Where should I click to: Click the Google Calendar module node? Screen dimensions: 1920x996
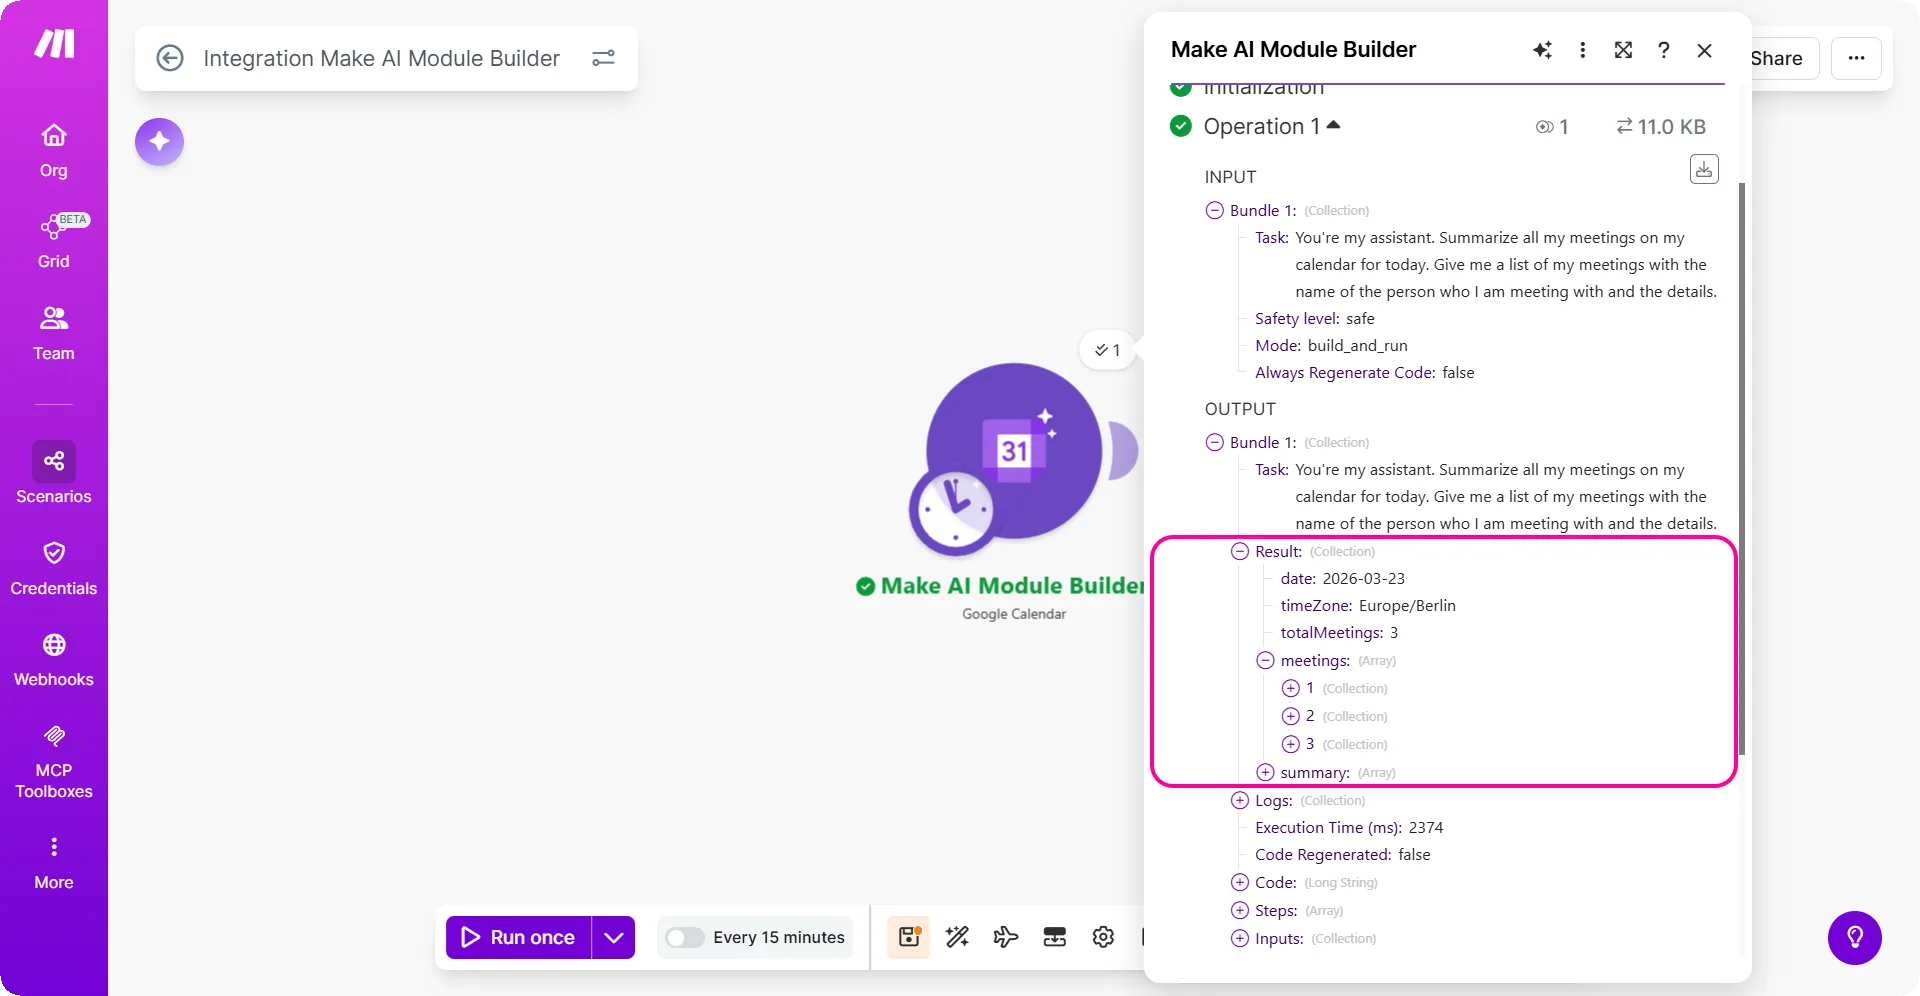coord(1014,451)
